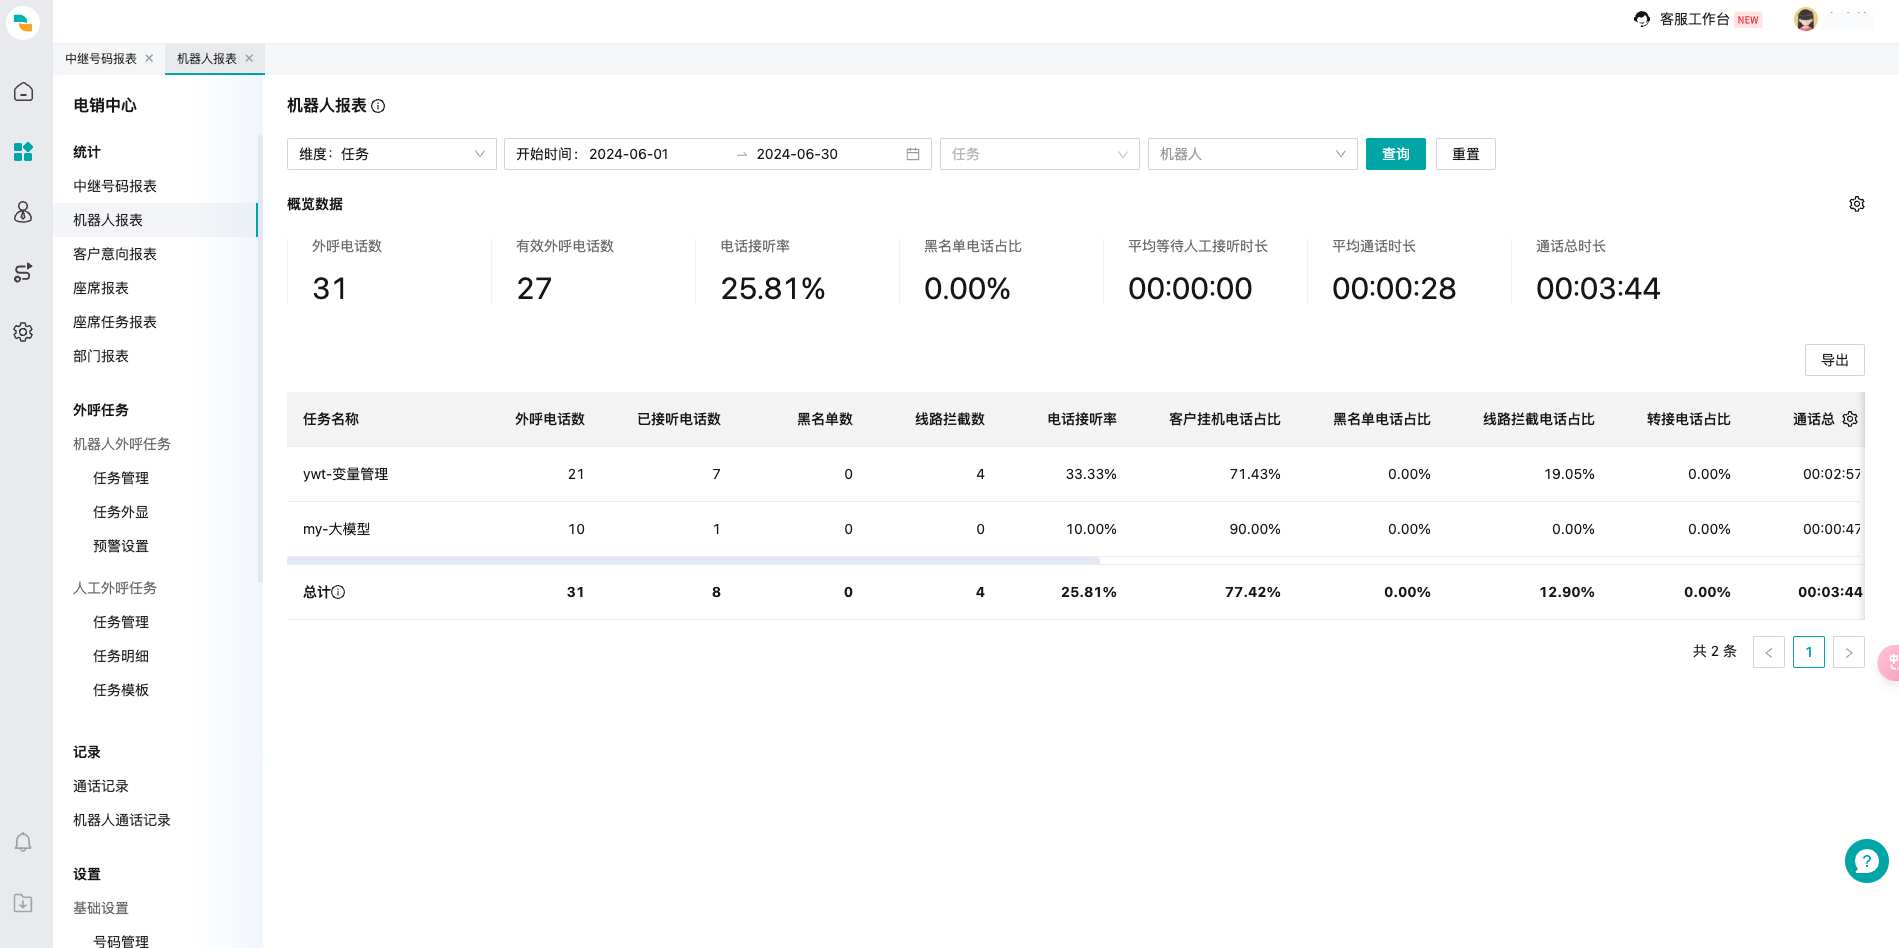Open the 机器人 filter dropdown

1253,154
